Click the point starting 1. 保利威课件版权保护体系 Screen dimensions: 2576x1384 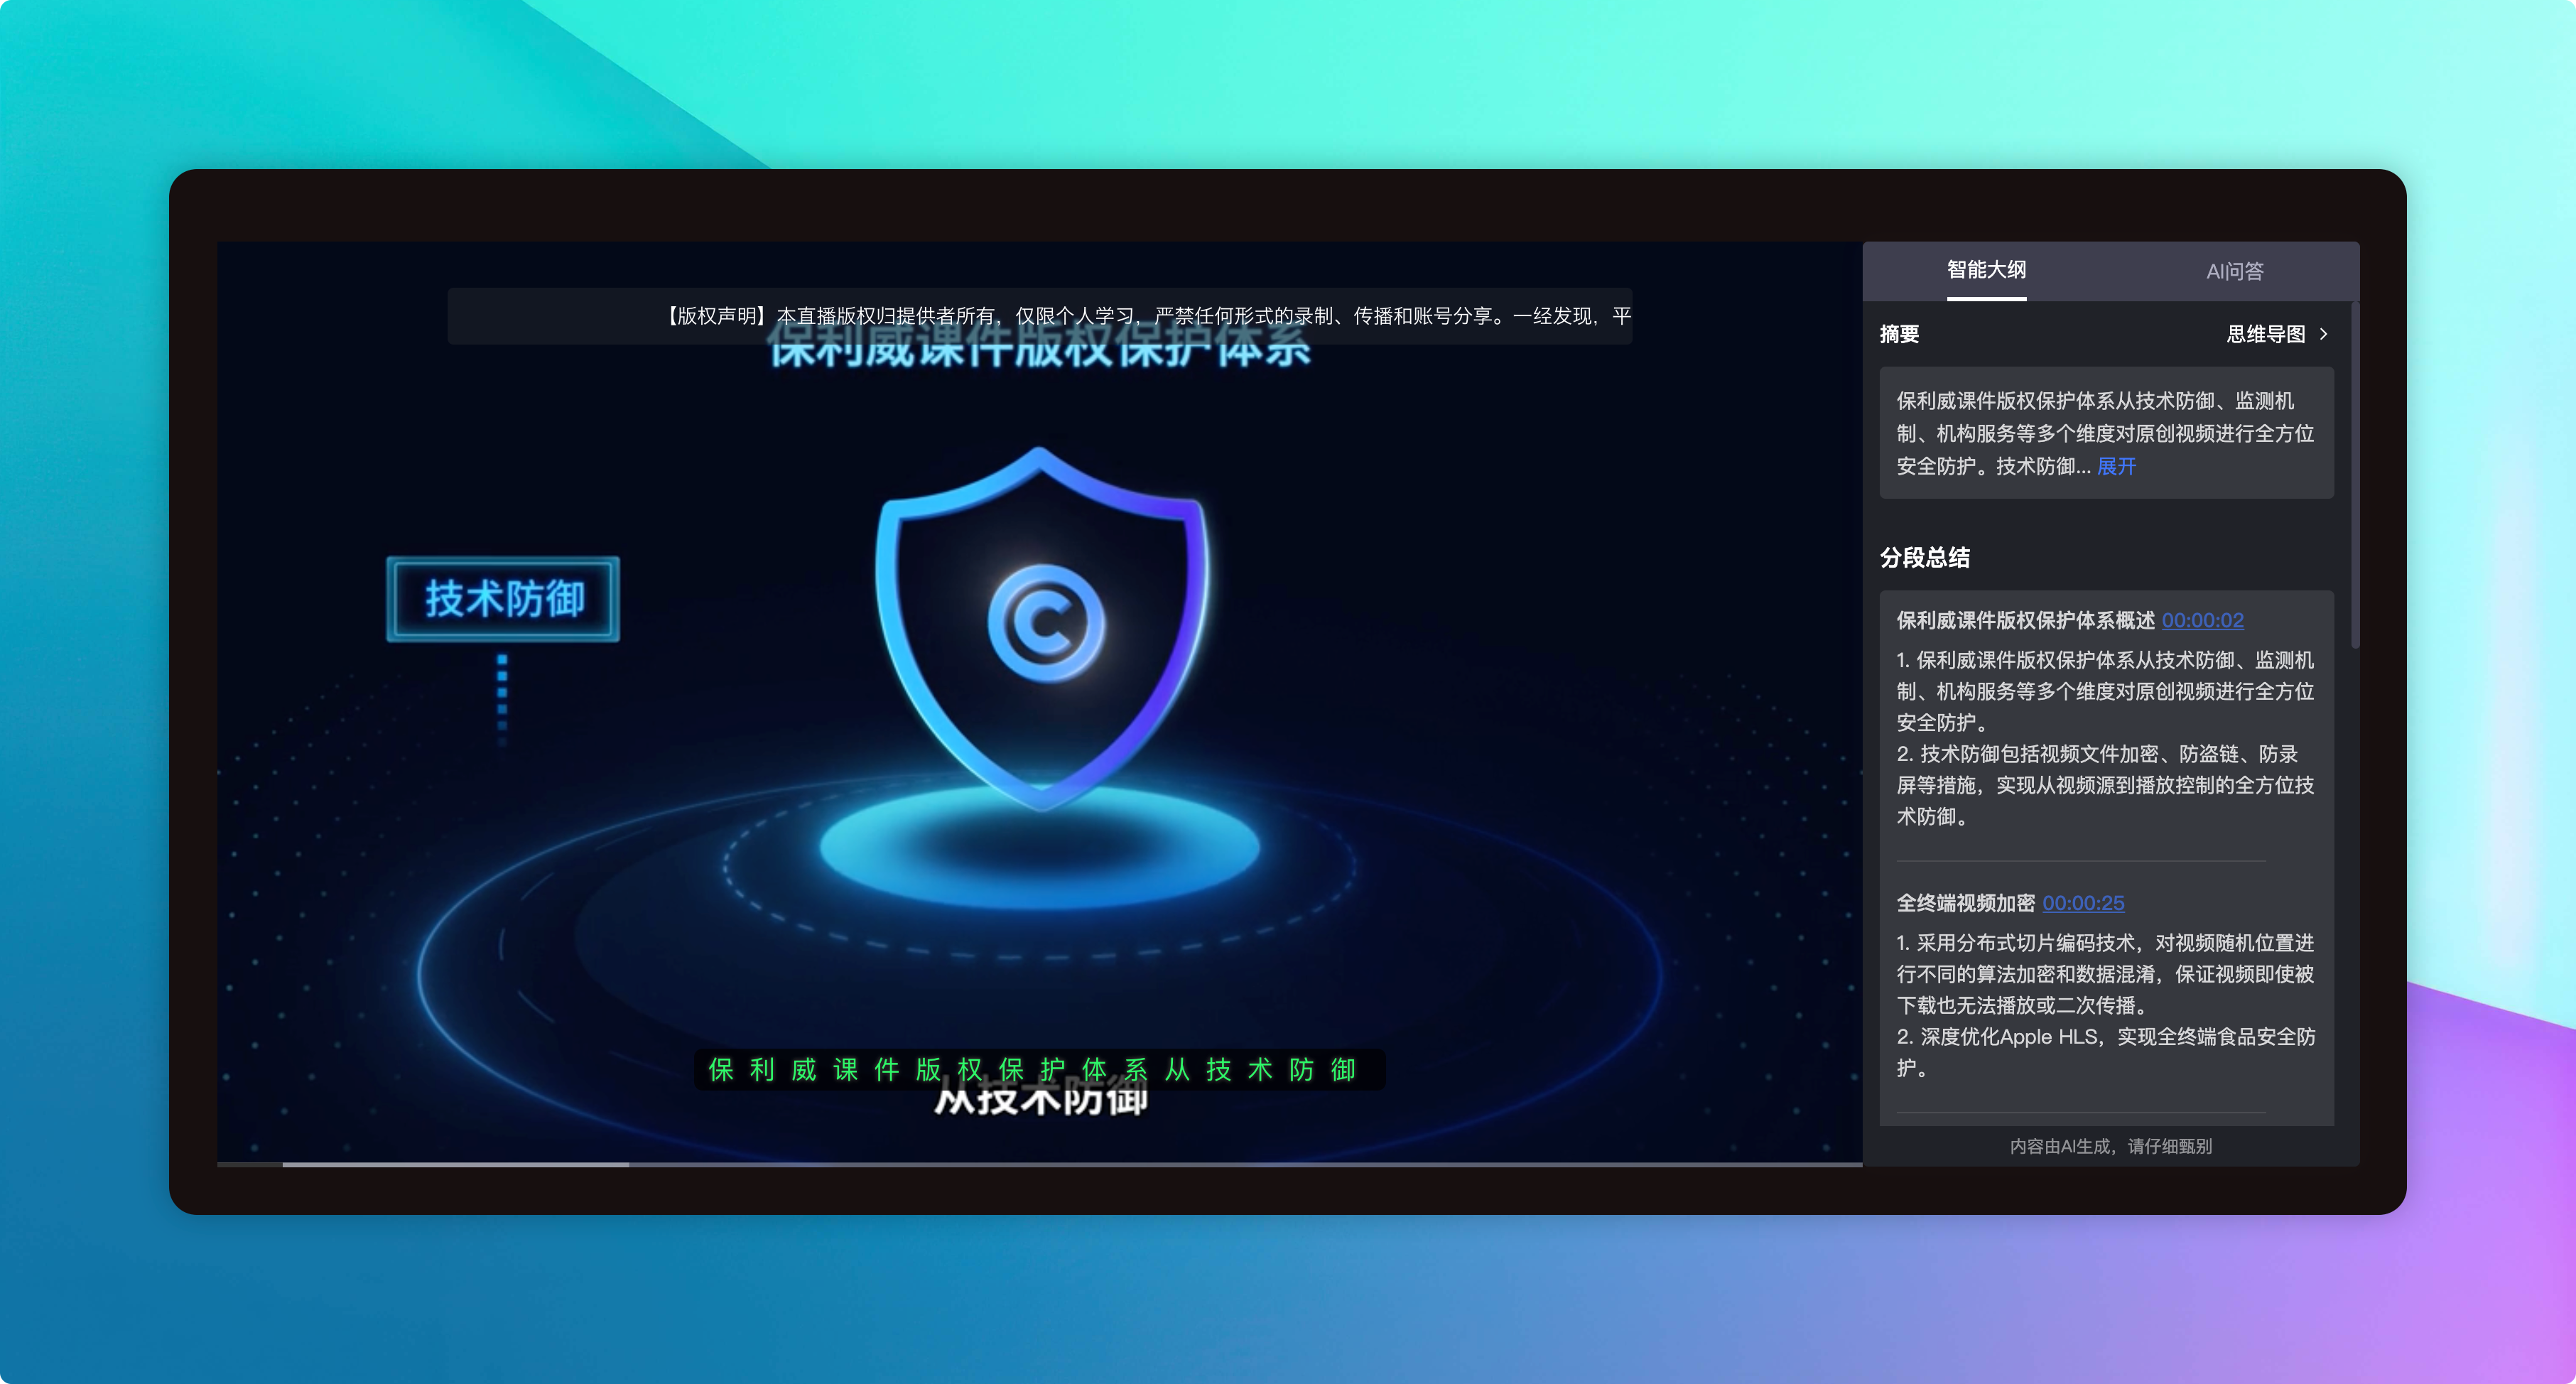click(x=2105, y=691)
